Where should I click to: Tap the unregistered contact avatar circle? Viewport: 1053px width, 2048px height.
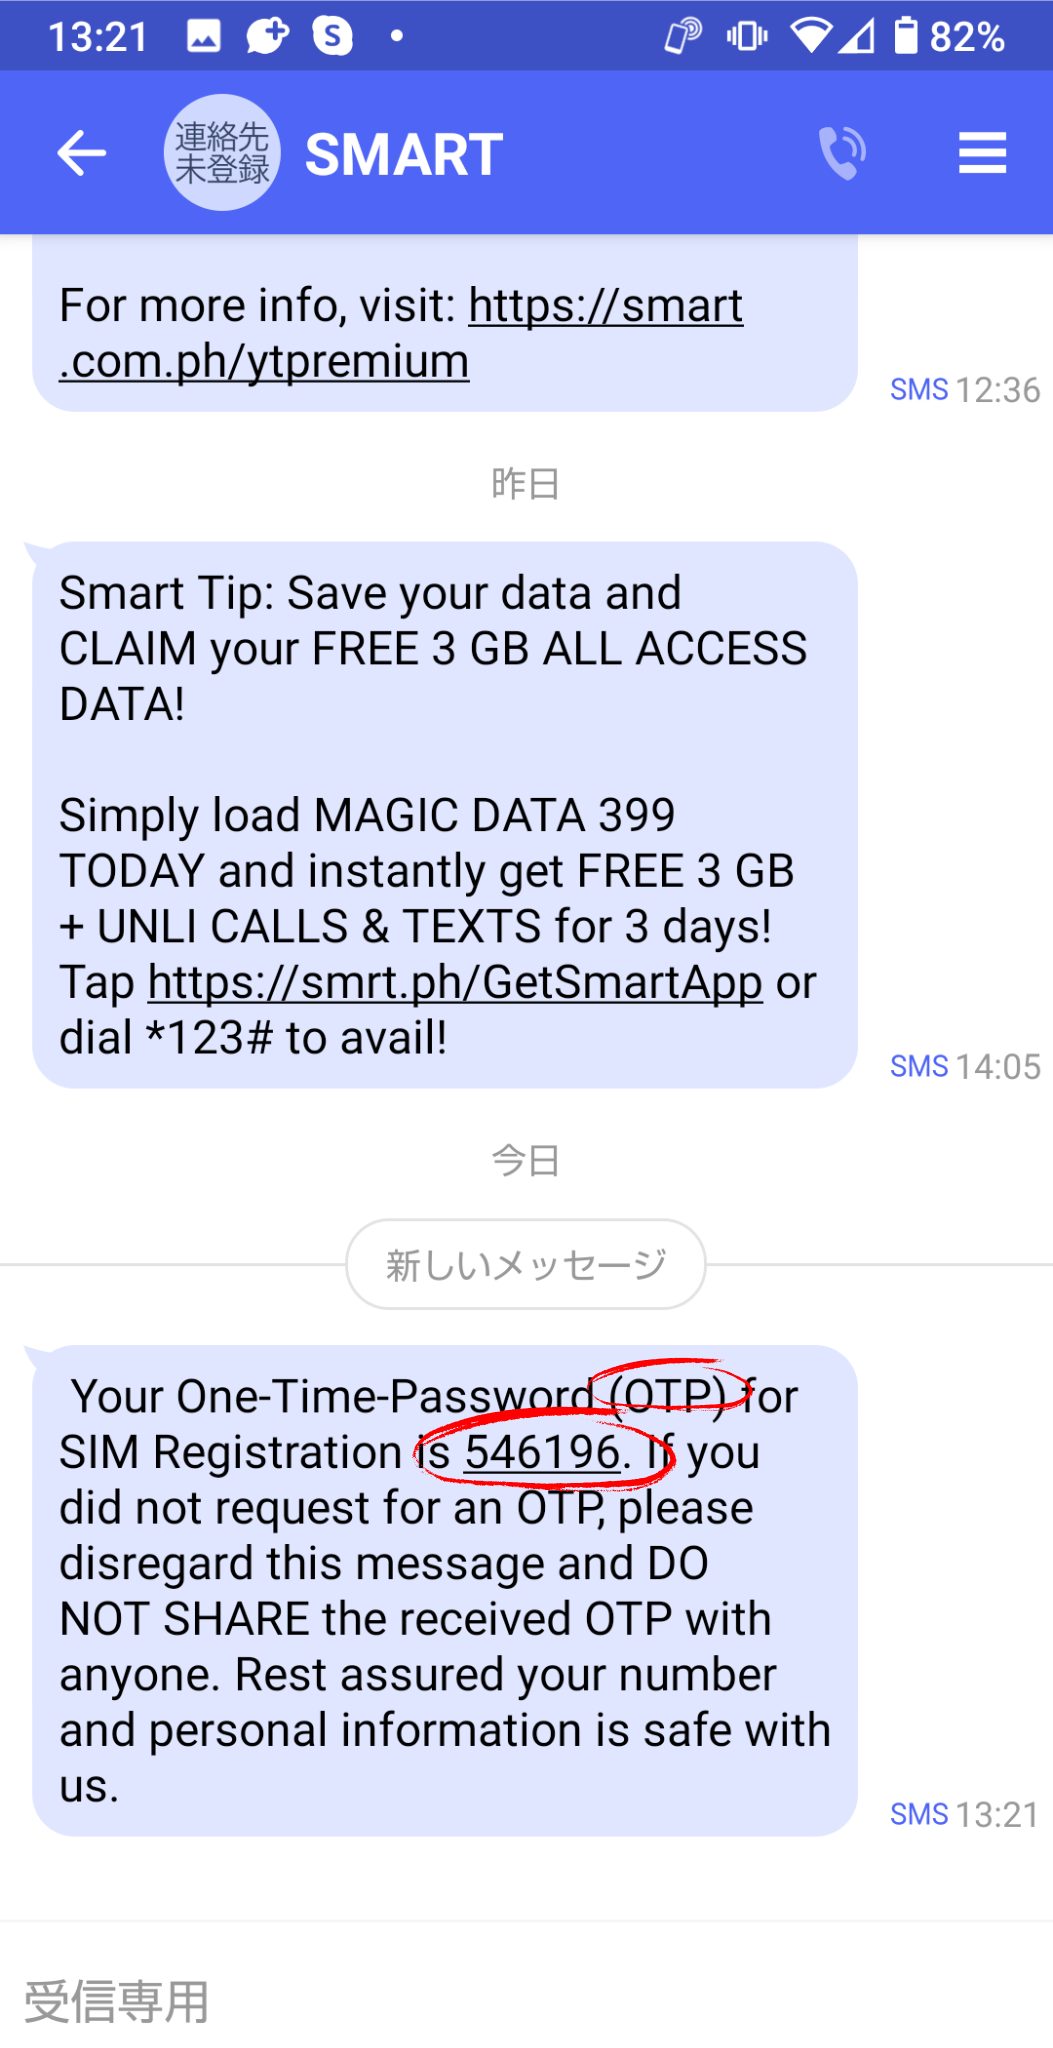click(x=222, y=153)
